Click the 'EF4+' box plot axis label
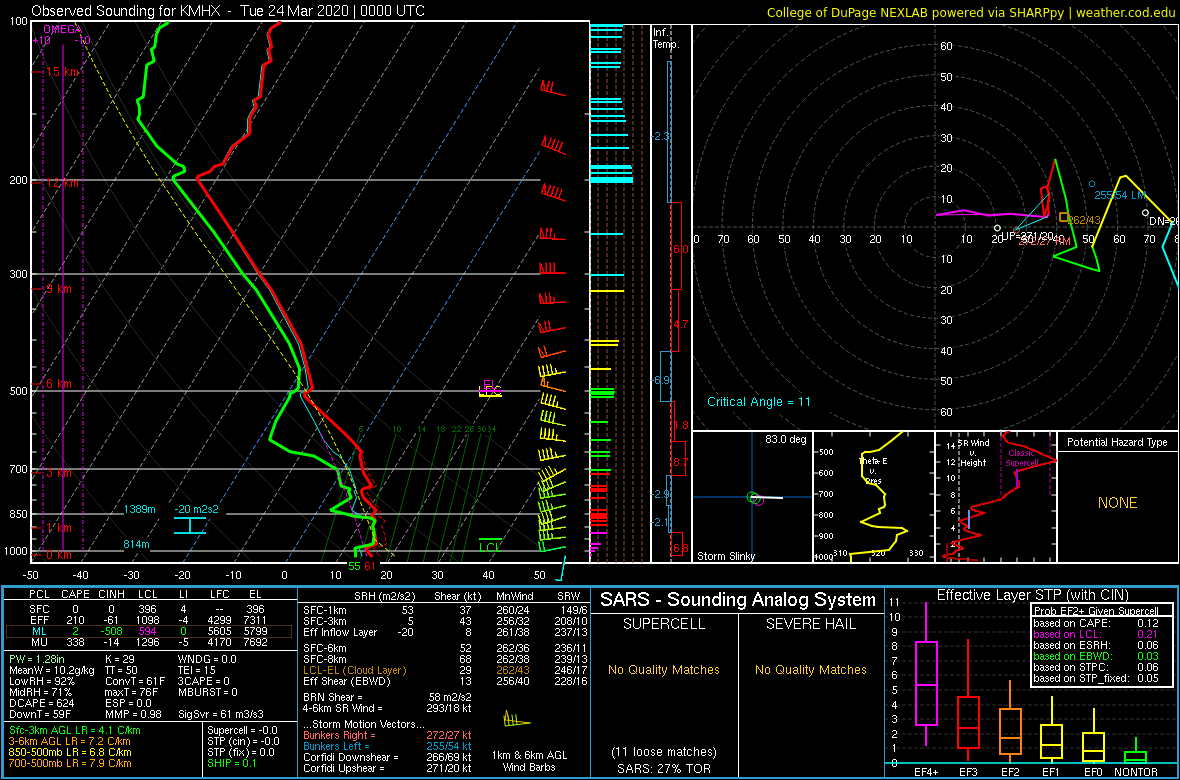Image resolution: width=1180 pixels, height=780 pixels. tap(925, 772)
